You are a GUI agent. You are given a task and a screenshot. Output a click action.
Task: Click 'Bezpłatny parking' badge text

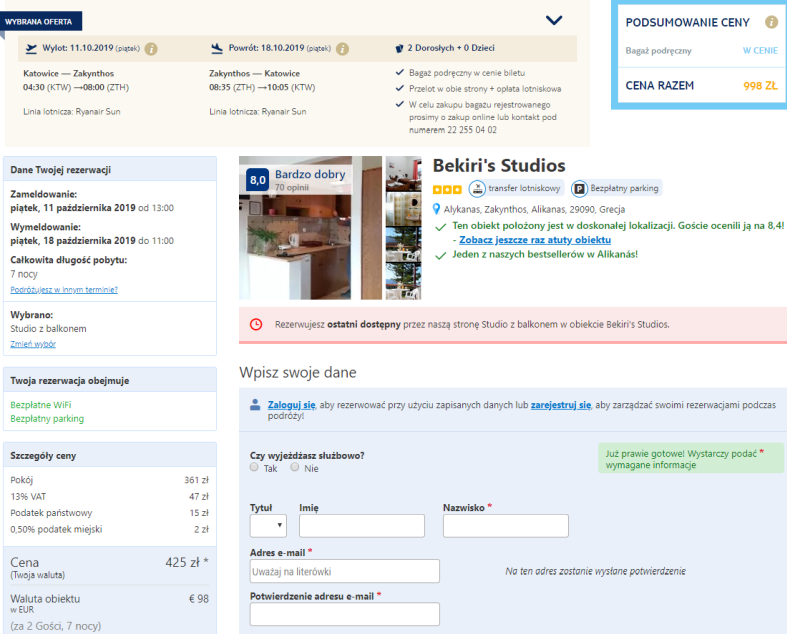click(624, 188)
